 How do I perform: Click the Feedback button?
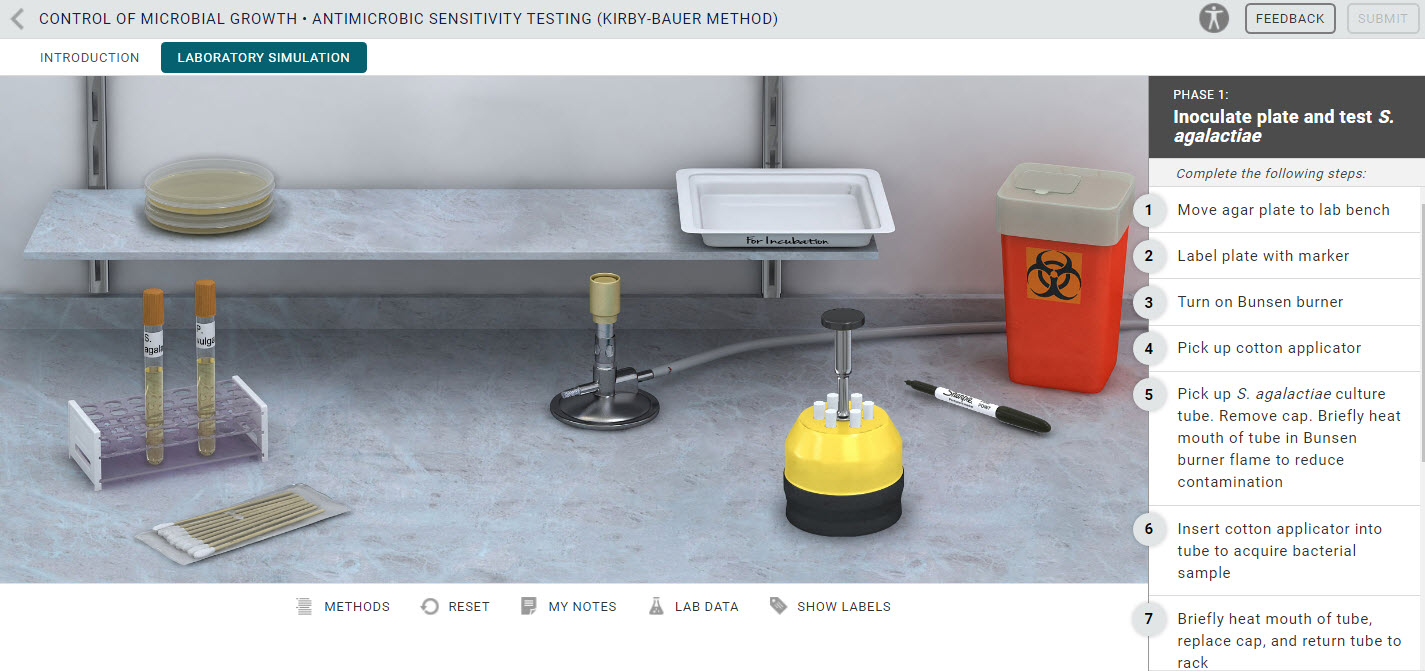click(x=1290, y=18)
